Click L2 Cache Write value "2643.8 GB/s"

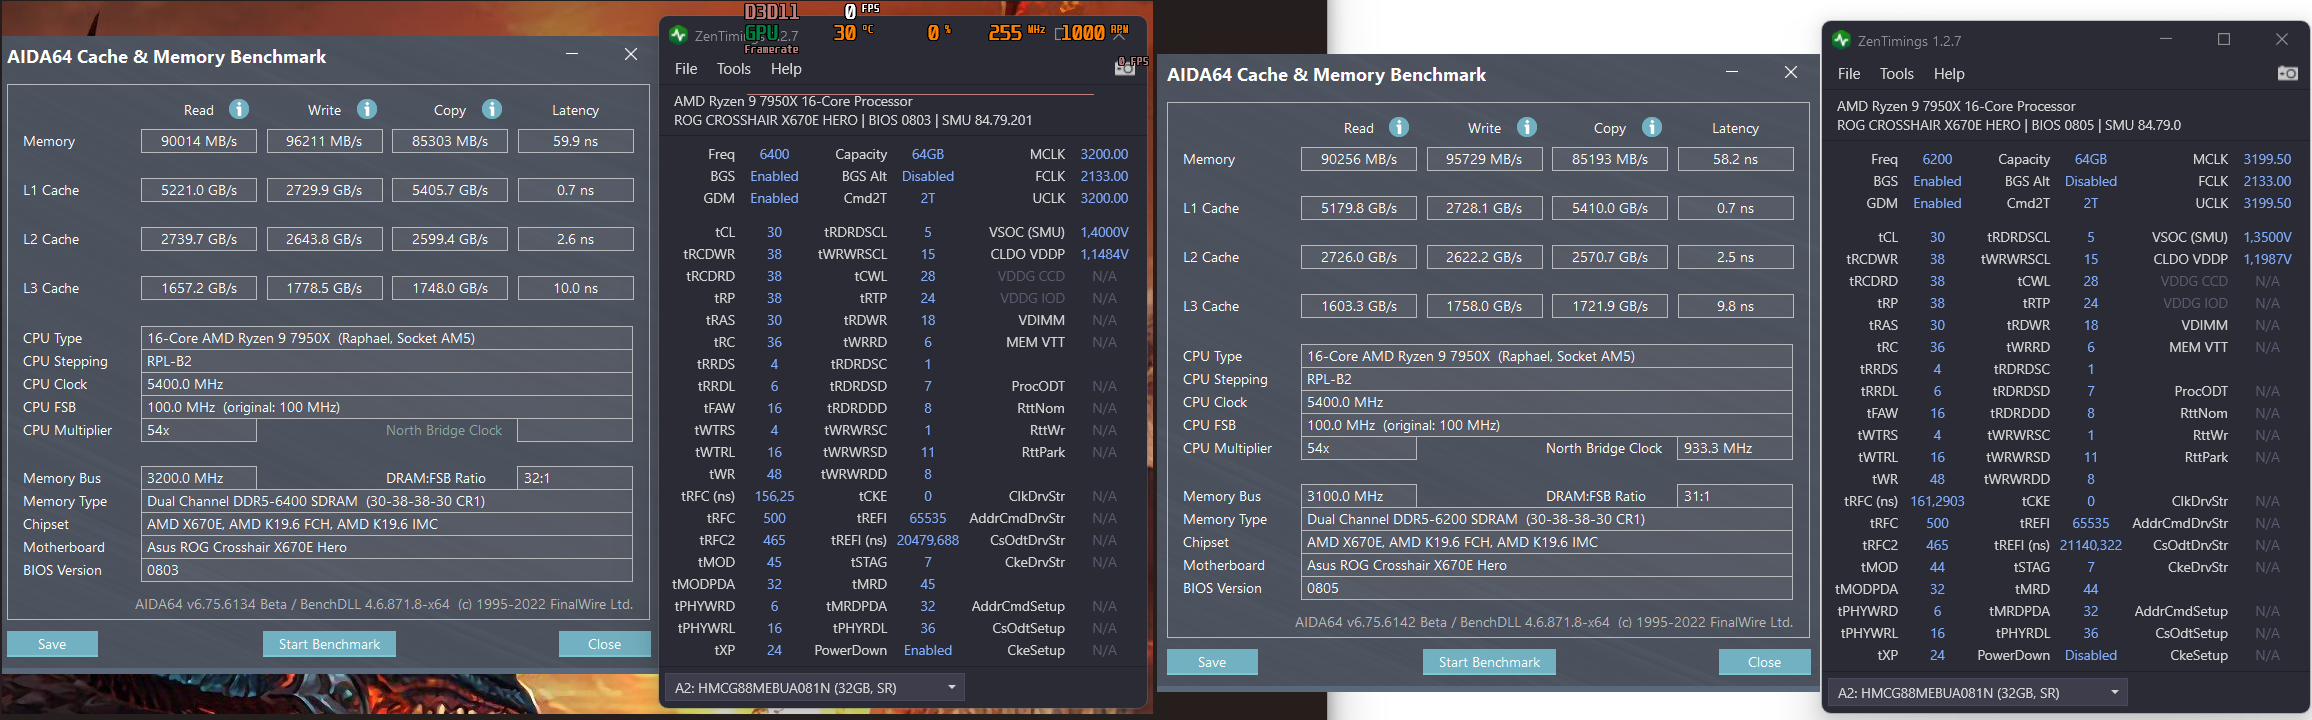click(324, 239)
